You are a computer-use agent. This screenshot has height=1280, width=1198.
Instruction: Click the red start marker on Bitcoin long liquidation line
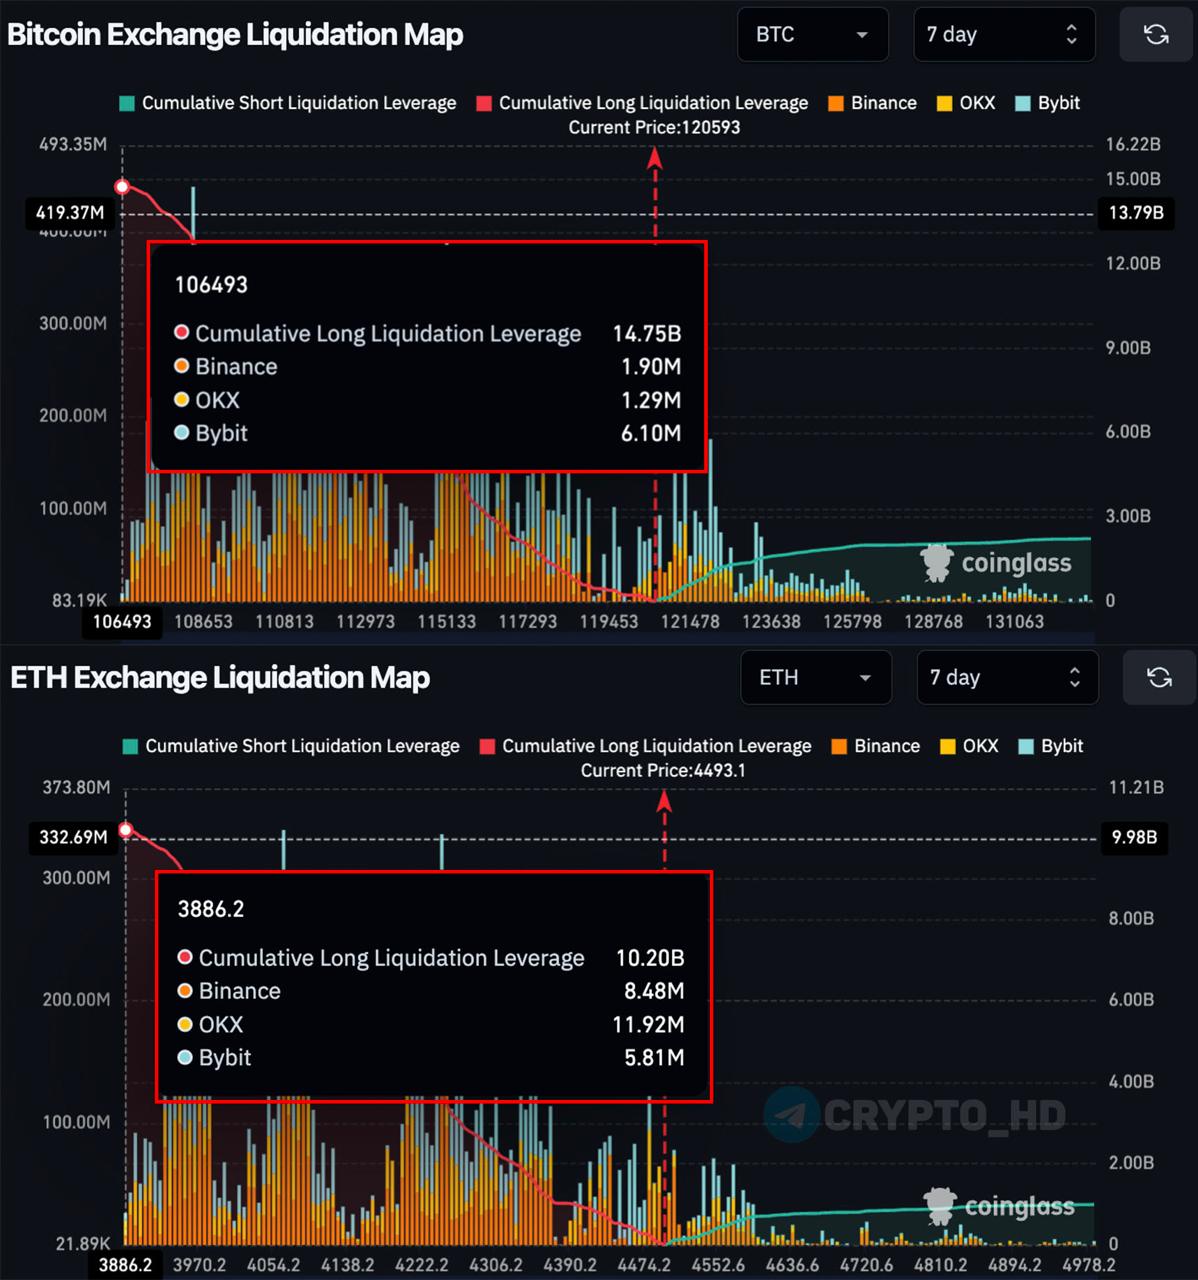[x=123, y=187]
